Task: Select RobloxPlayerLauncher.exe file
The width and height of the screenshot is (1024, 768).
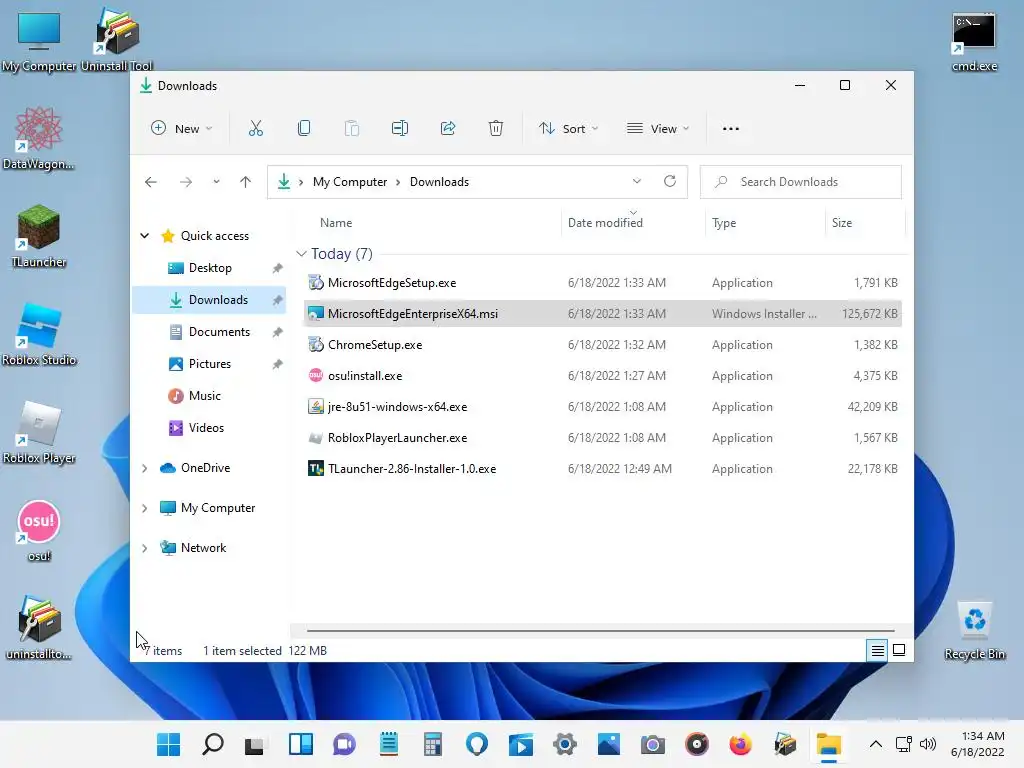Action: (x=603, y=438)
